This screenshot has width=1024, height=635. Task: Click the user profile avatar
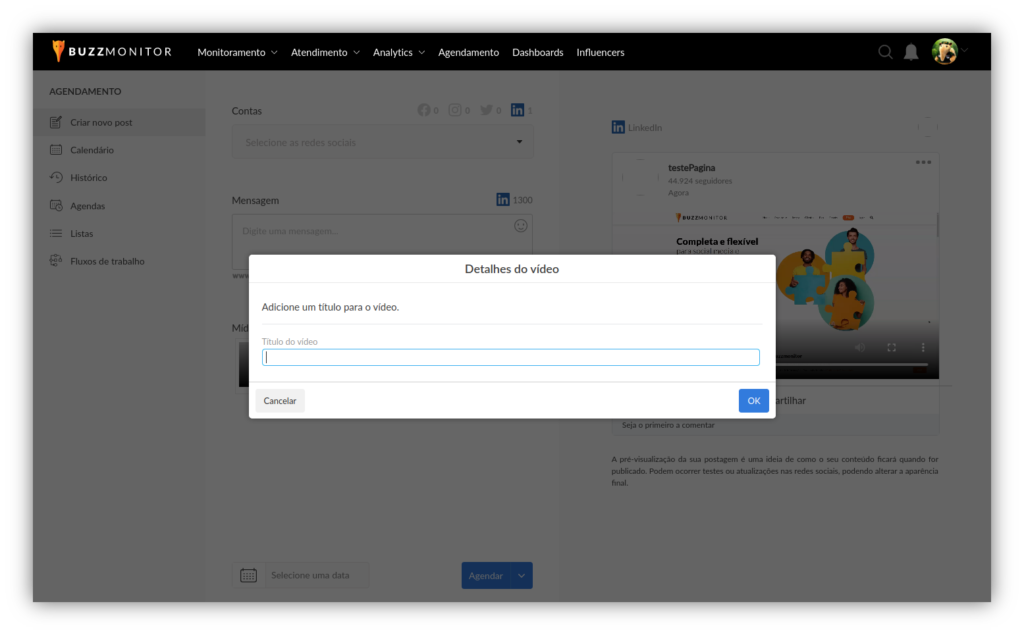coord(944,51)
